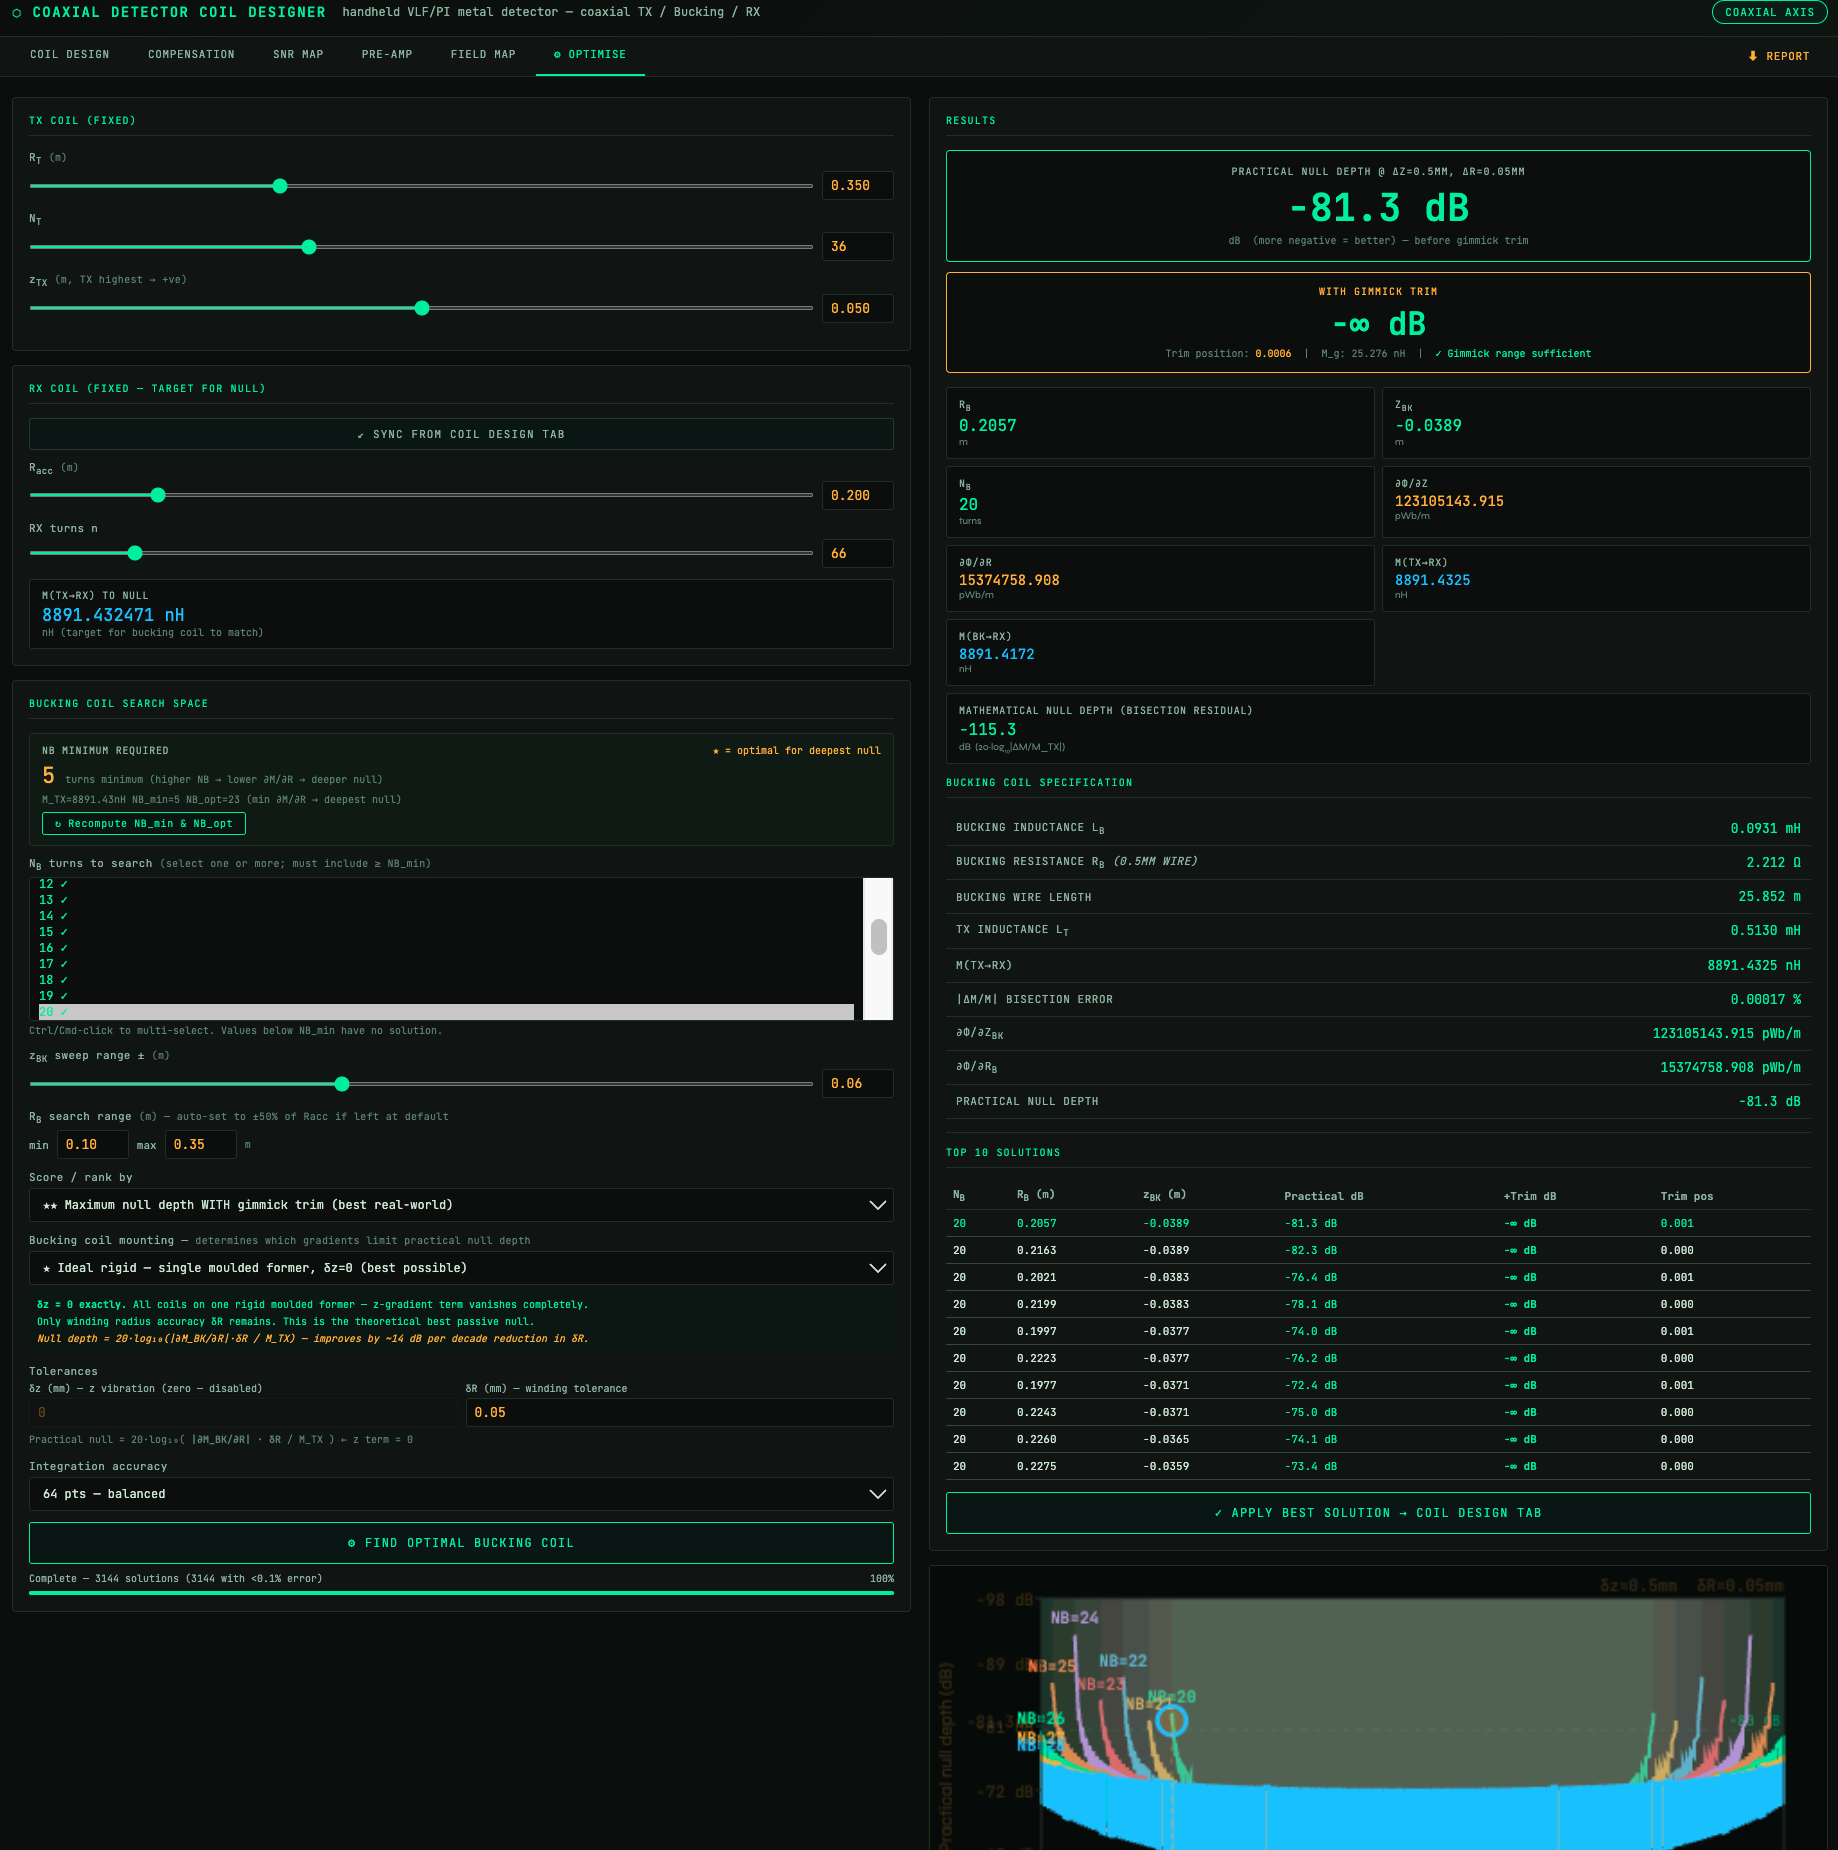The width and height of the screenshot is (1838, 1850).
Task: Click the Recompute NB_min & NB_opt refresh icon
Action: (58, 824)
